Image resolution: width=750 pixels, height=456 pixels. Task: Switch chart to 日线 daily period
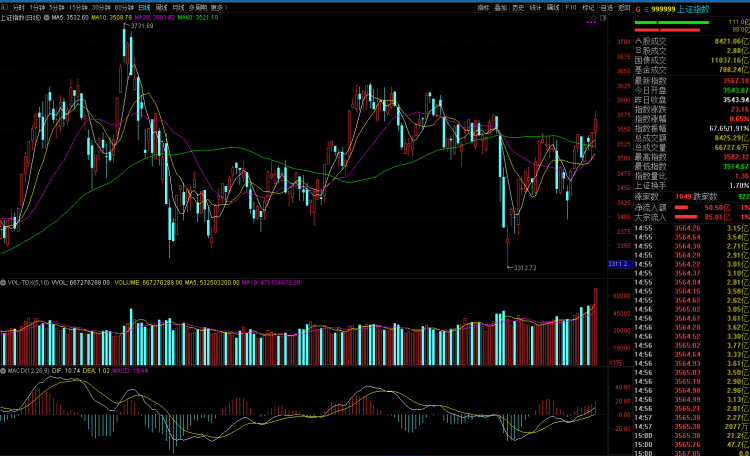tap(144, 7)
